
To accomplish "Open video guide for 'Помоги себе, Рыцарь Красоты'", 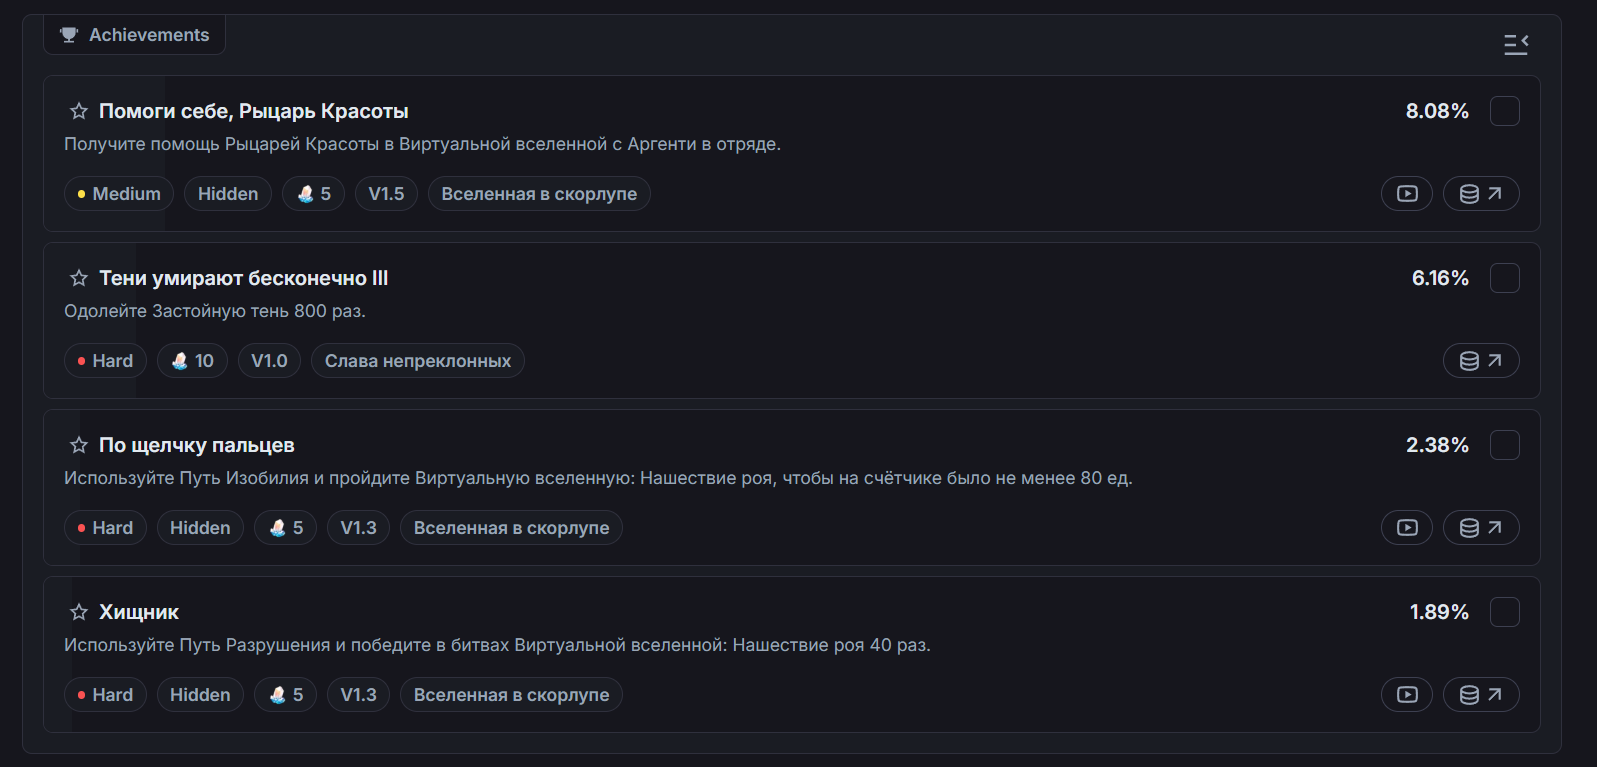I will (x=1407, y=194).
